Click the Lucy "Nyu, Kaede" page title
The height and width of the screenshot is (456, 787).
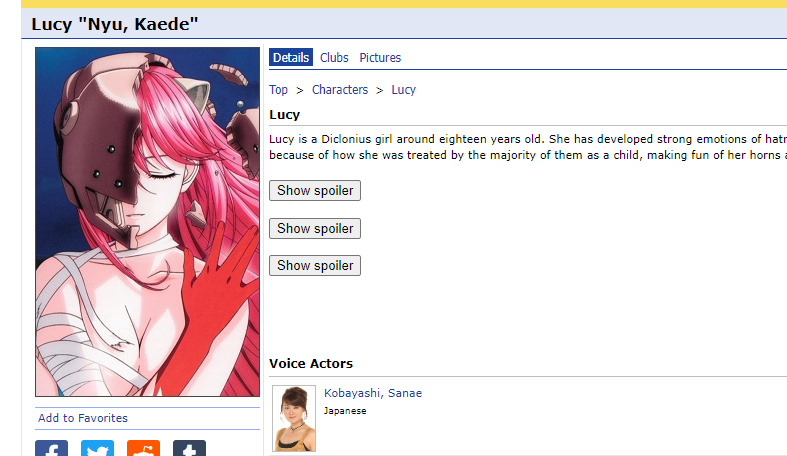pos(115,24)
